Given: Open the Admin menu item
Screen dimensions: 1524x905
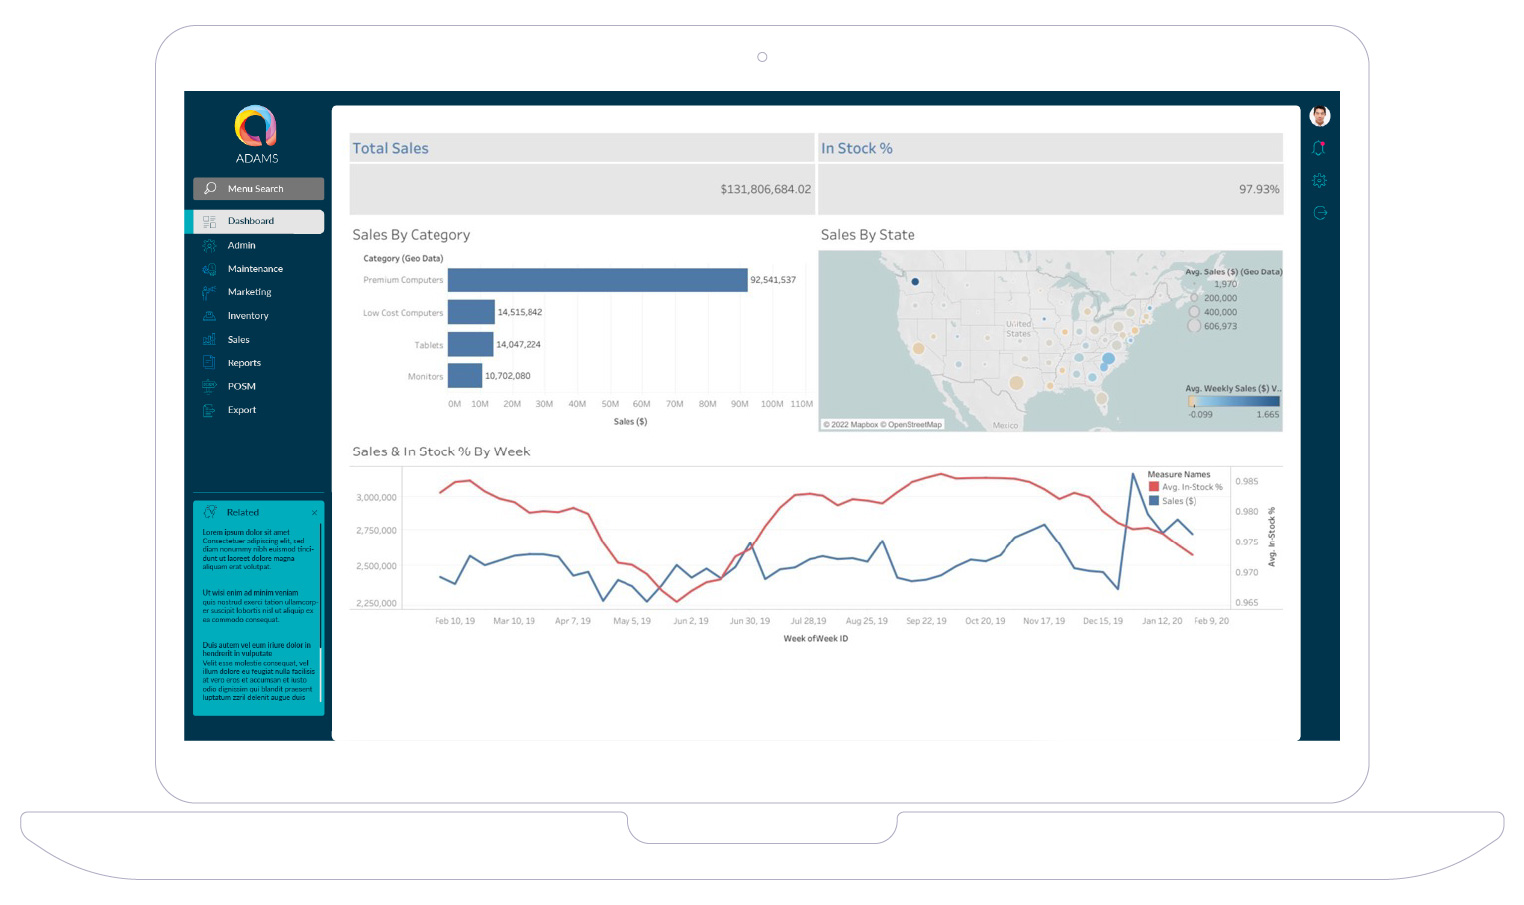Looking at the screenshot, I should (241, 245).
